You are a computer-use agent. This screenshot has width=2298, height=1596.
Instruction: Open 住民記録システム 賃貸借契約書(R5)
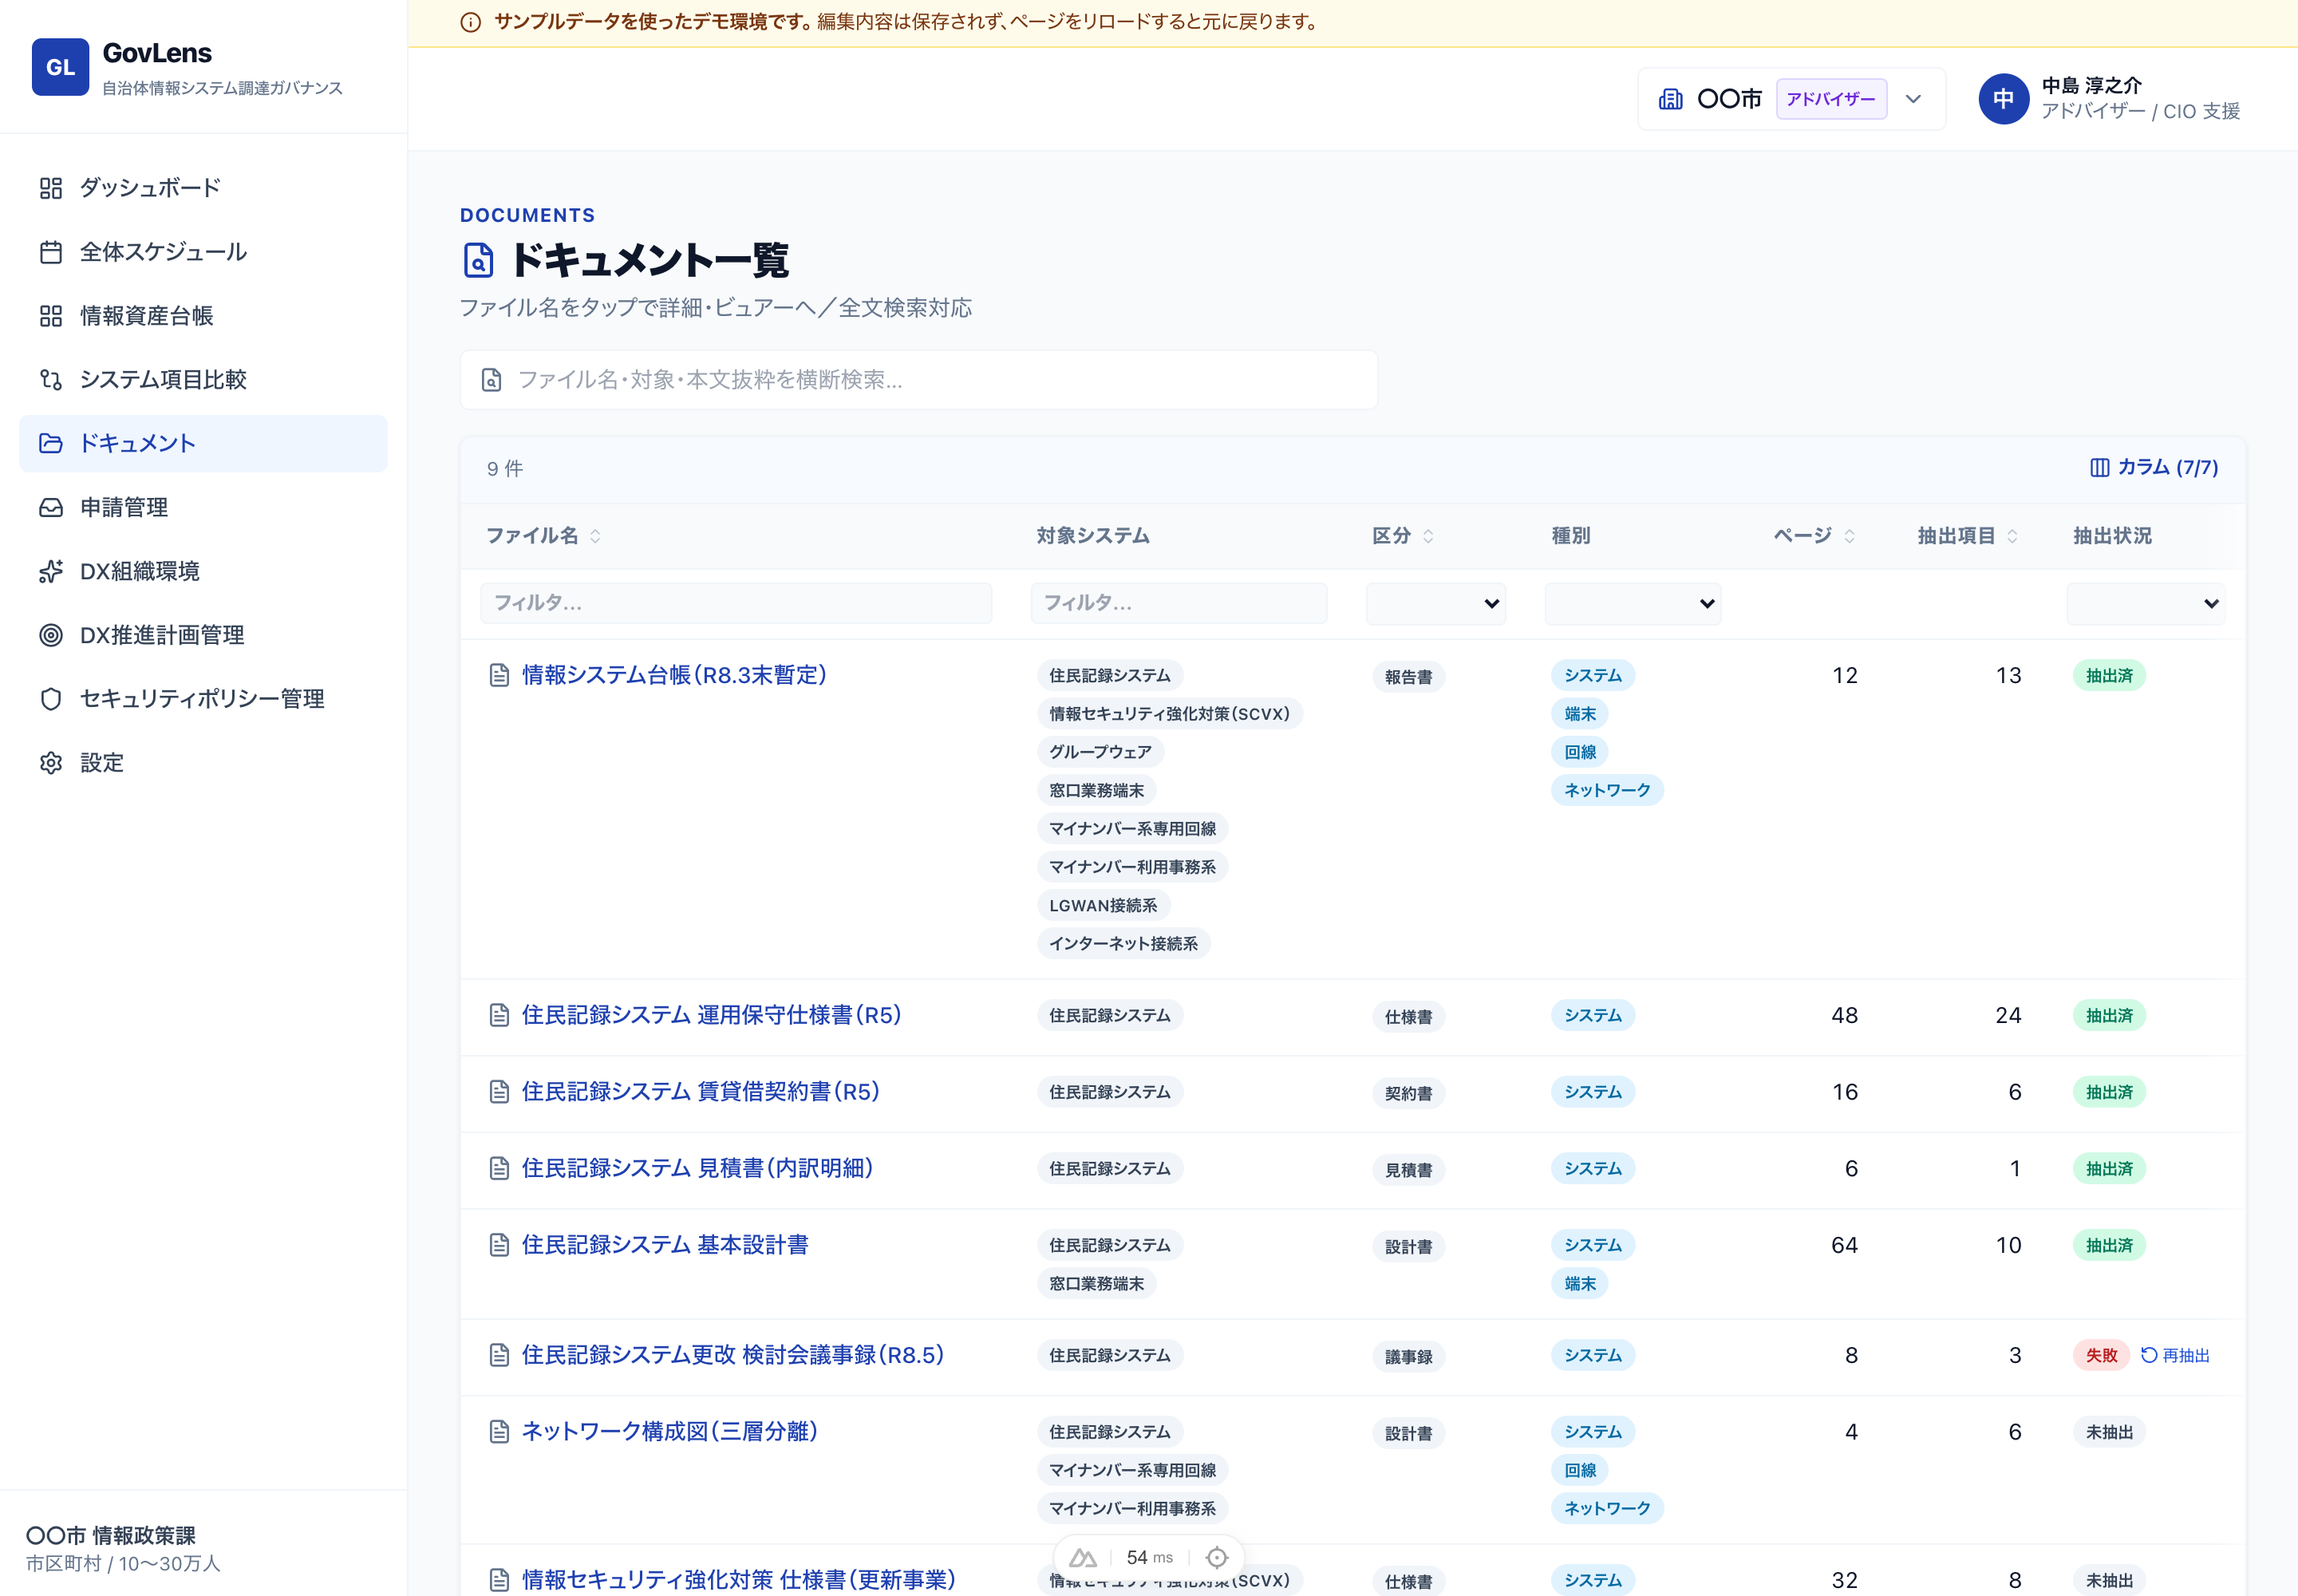pos(701,1092)
